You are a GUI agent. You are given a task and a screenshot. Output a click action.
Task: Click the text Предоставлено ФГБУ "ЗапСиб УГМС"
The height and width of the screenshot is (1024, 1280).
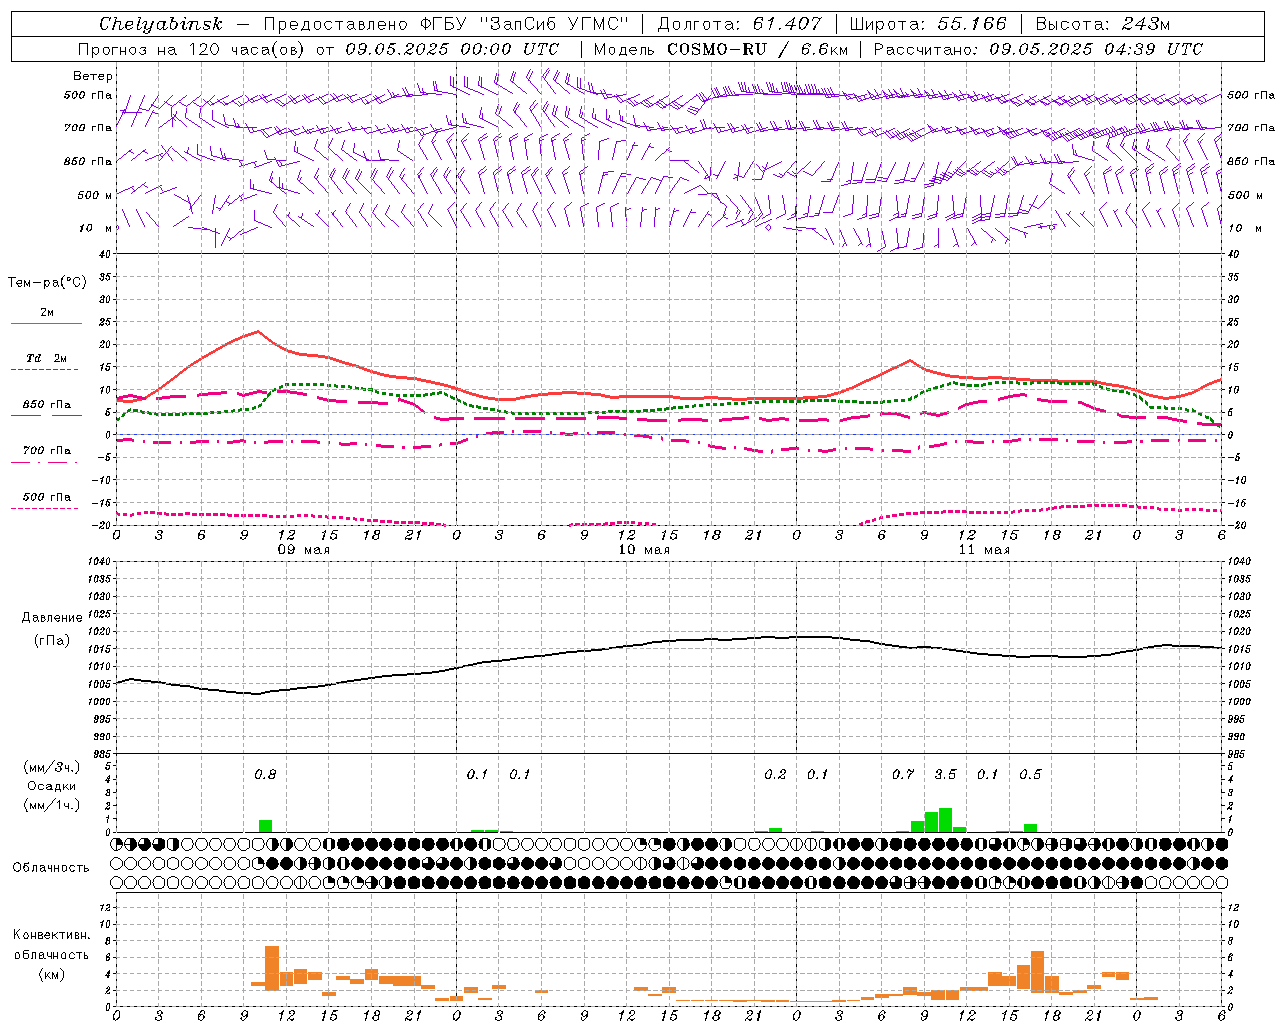pos(446,24)
